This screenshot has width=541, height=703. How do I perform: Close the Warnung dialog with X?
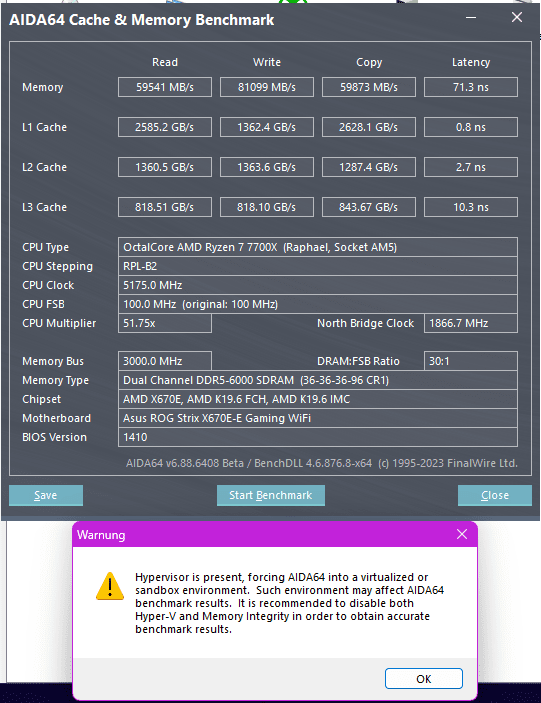point(462,534)
